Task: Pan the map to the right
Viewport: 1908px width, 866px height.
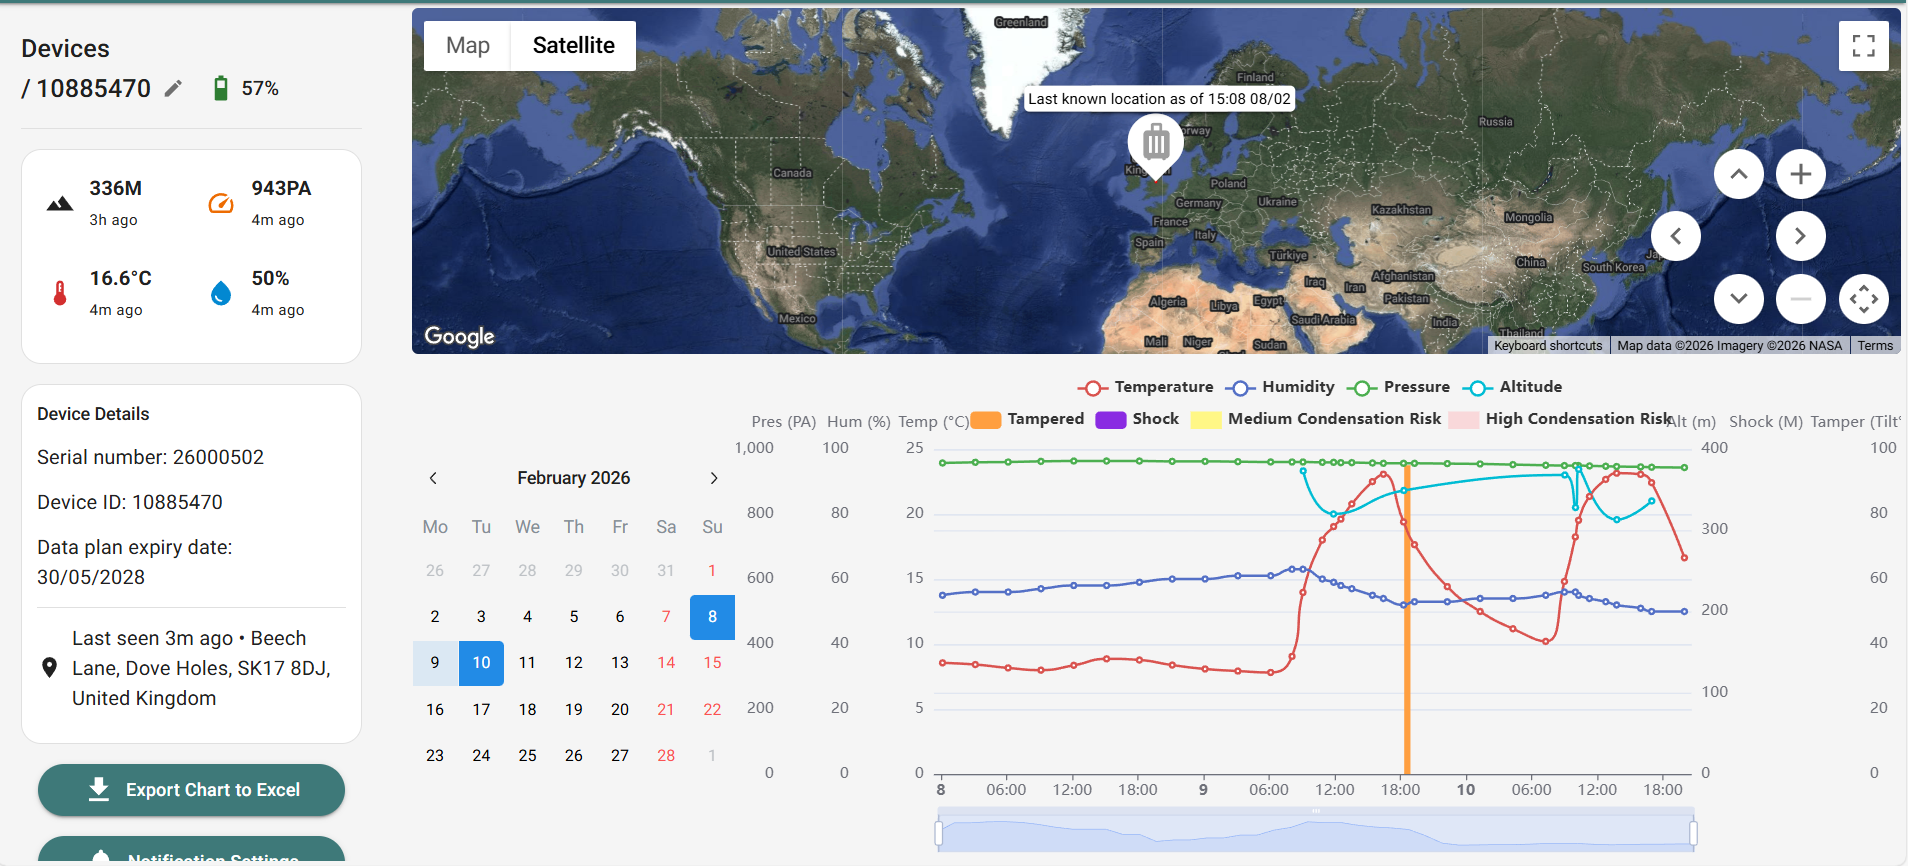Action: click(1800, 237)
